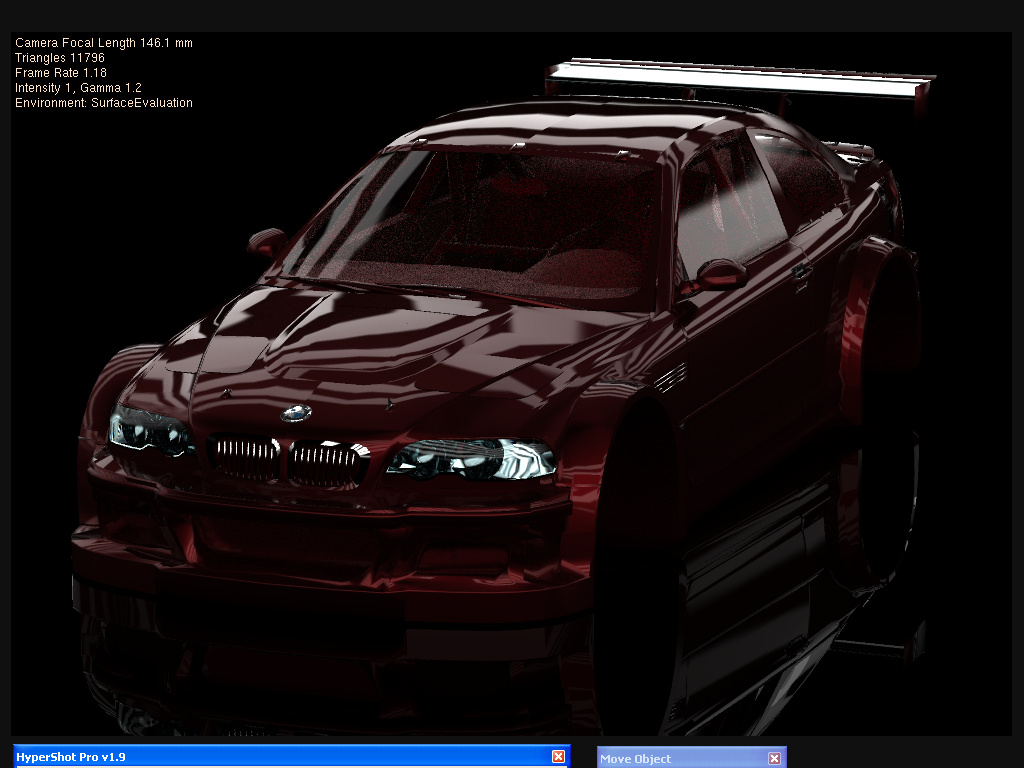Click the Frame Rate 1.18 readout
This screenshot has height=768, width=1024.
61,72
